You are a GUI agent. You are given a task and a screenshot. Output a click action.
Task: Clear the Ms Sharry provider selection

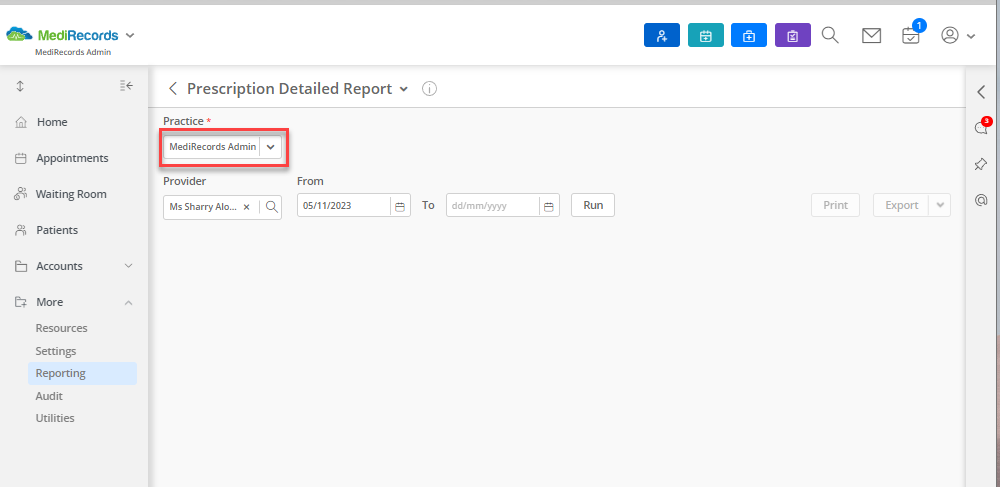(246, 207)
